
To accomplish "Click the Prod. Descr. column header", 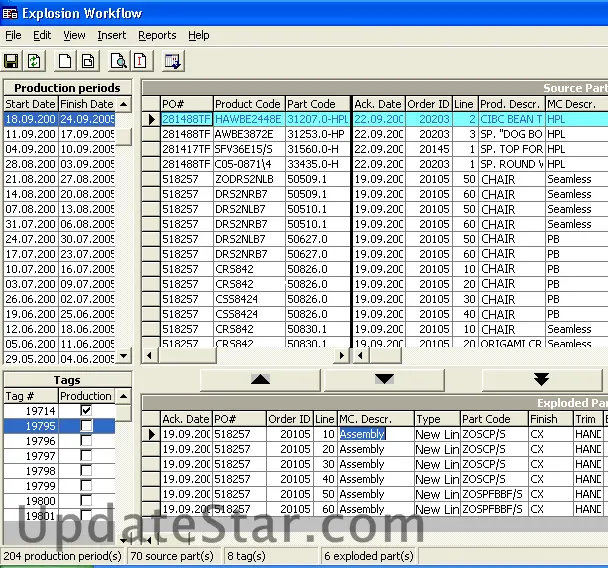I will coord(511,104).
